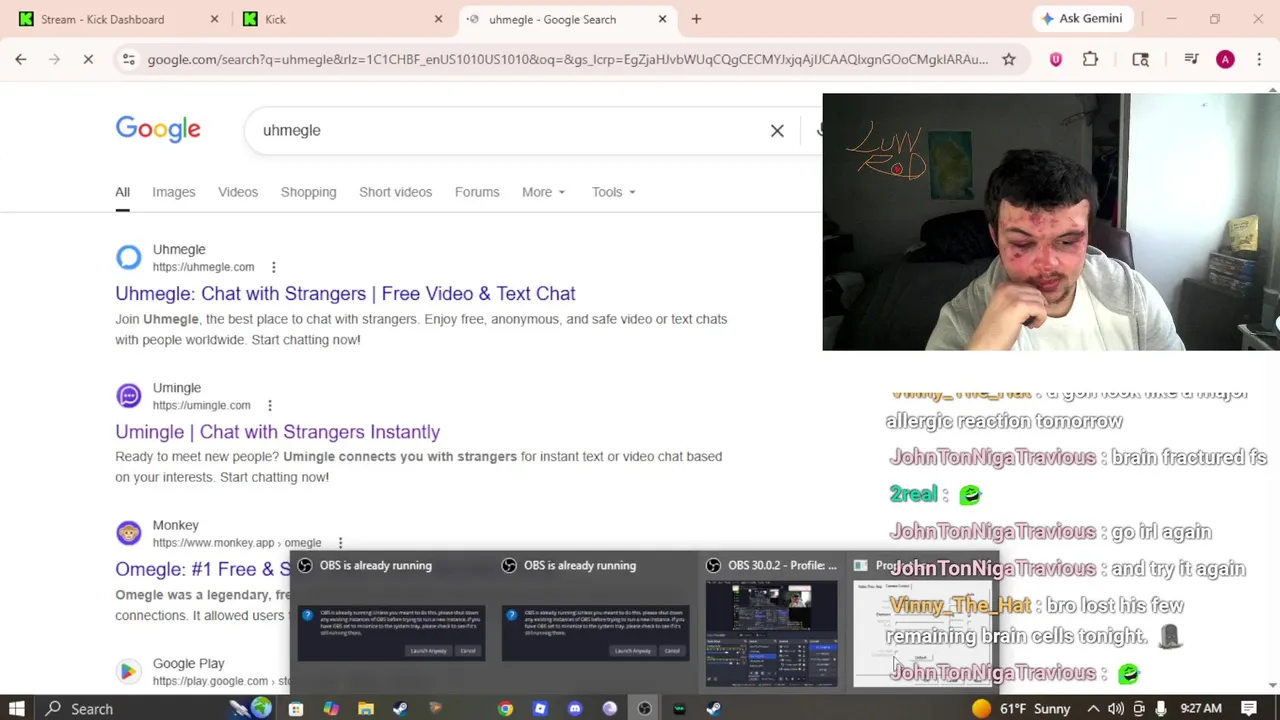Switch to Stream - Kick Dashboard tab
The width and height of the screenshot is (1280, 720).
coord(116,19)
